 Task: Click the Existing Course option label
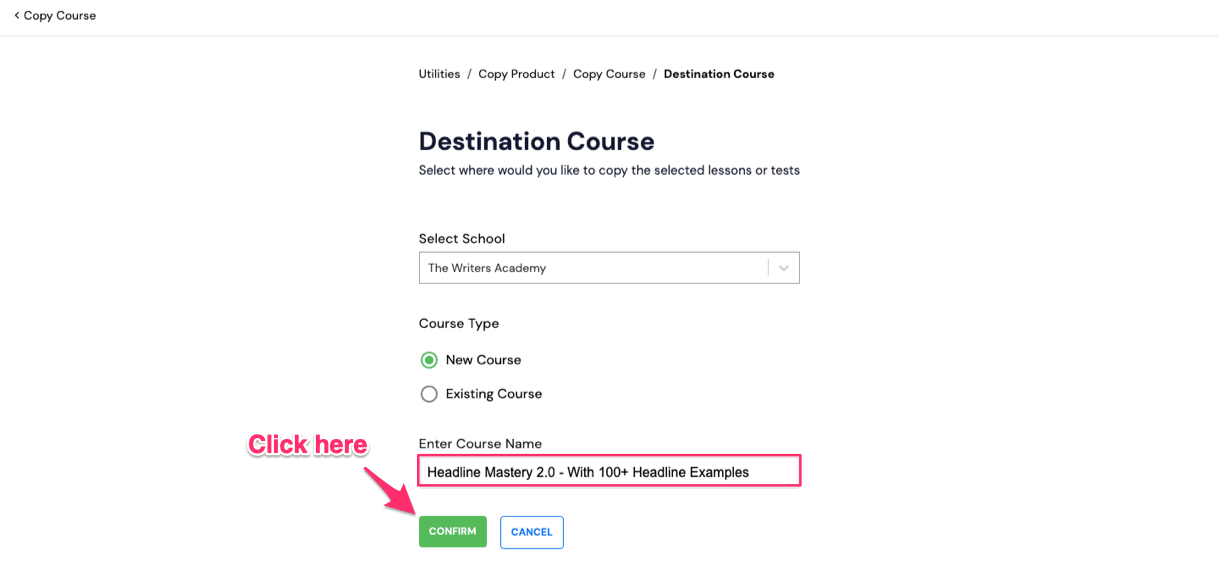[494, 394]
